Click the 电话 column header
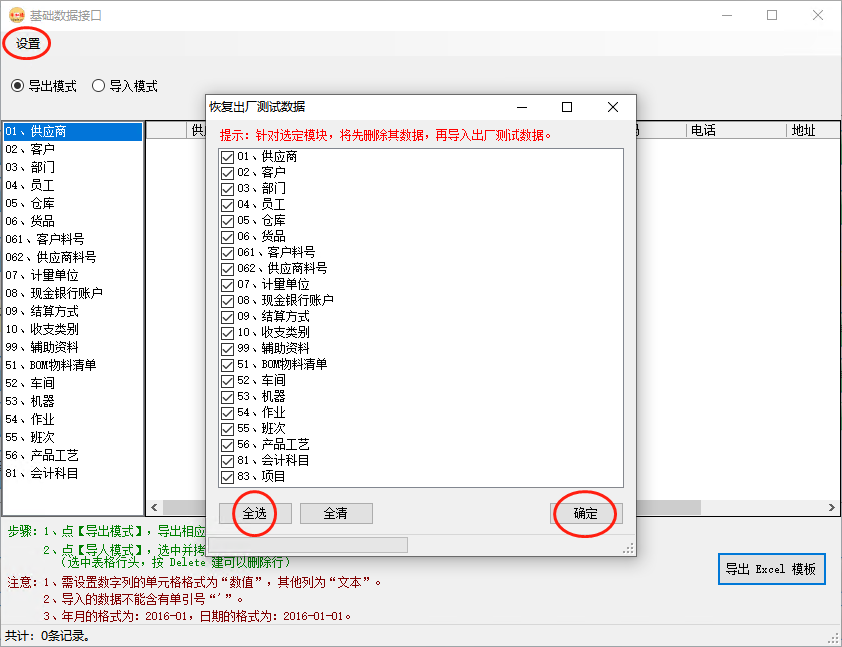Image resolution: width=842 pixels, height=647 pixels. click(x=702, y=130)
